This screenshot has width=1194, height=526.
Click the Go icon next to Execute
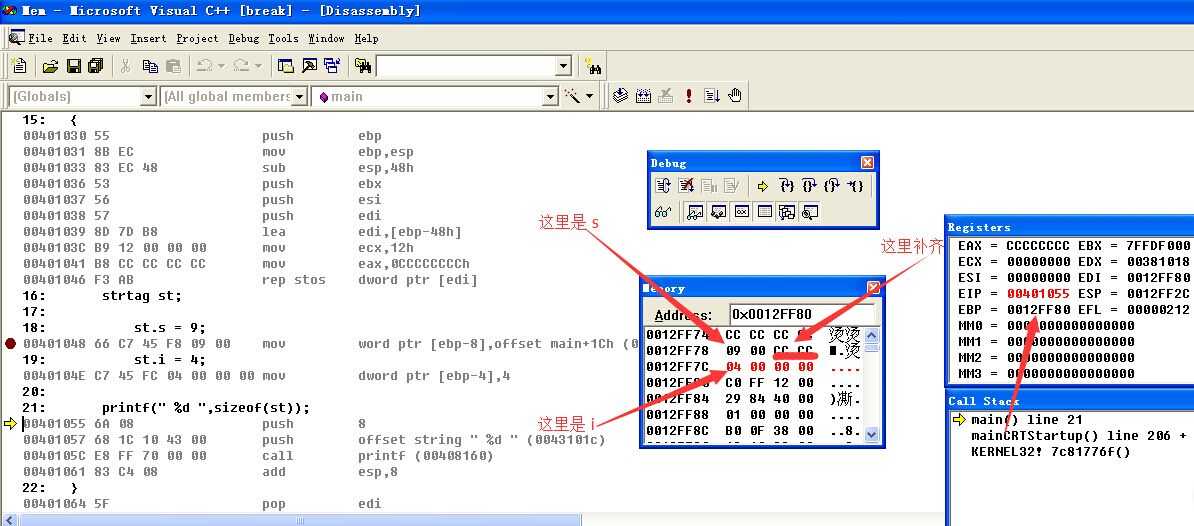(711, 96)
